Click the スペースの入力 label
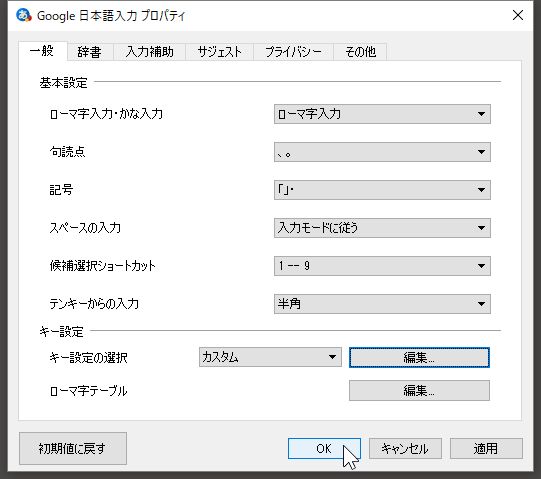This screenshot has height=479, width=541. [85, 228]
